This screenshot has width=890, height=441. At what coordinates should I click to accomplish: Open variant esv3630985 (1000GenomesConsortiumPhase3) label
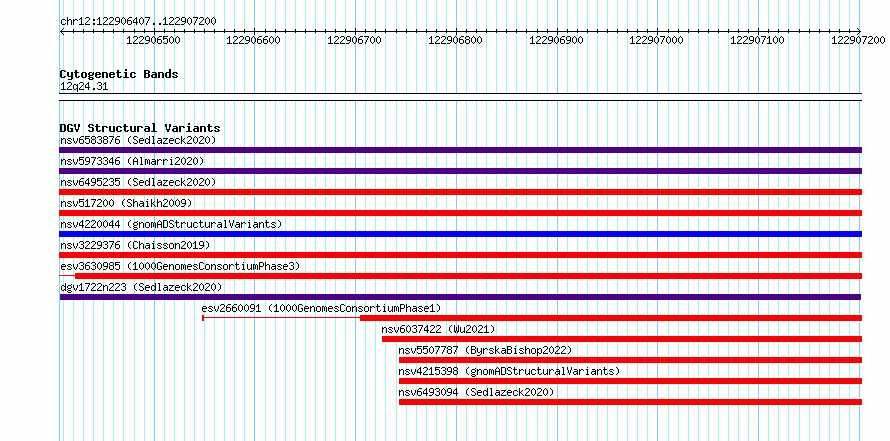tap(180, 266)
